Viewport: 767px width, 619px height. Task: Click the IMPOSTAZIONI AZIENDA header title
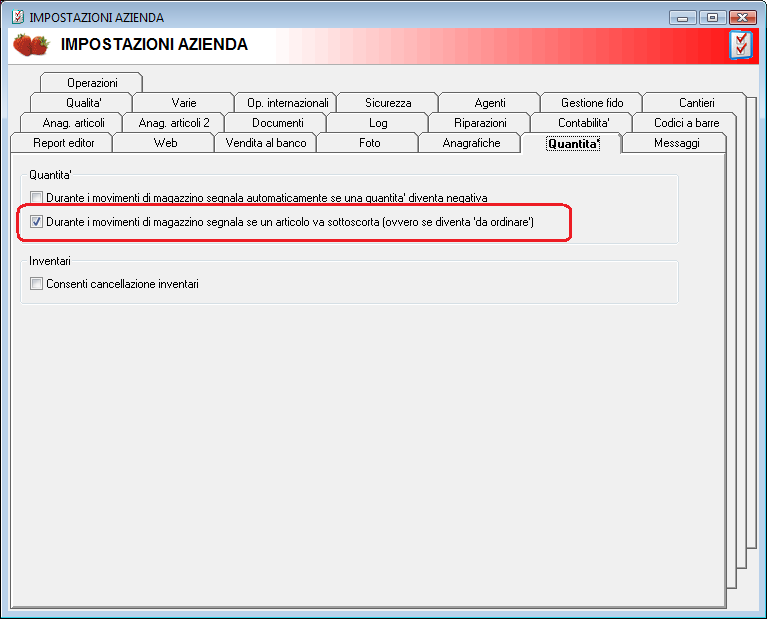[154, 45]
